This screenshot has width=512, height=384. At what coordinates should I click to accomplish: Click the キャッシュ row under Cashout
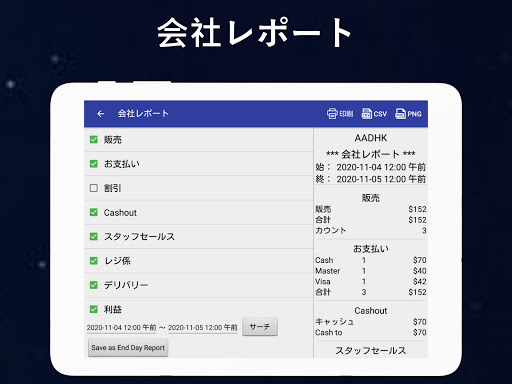(371, 322)
